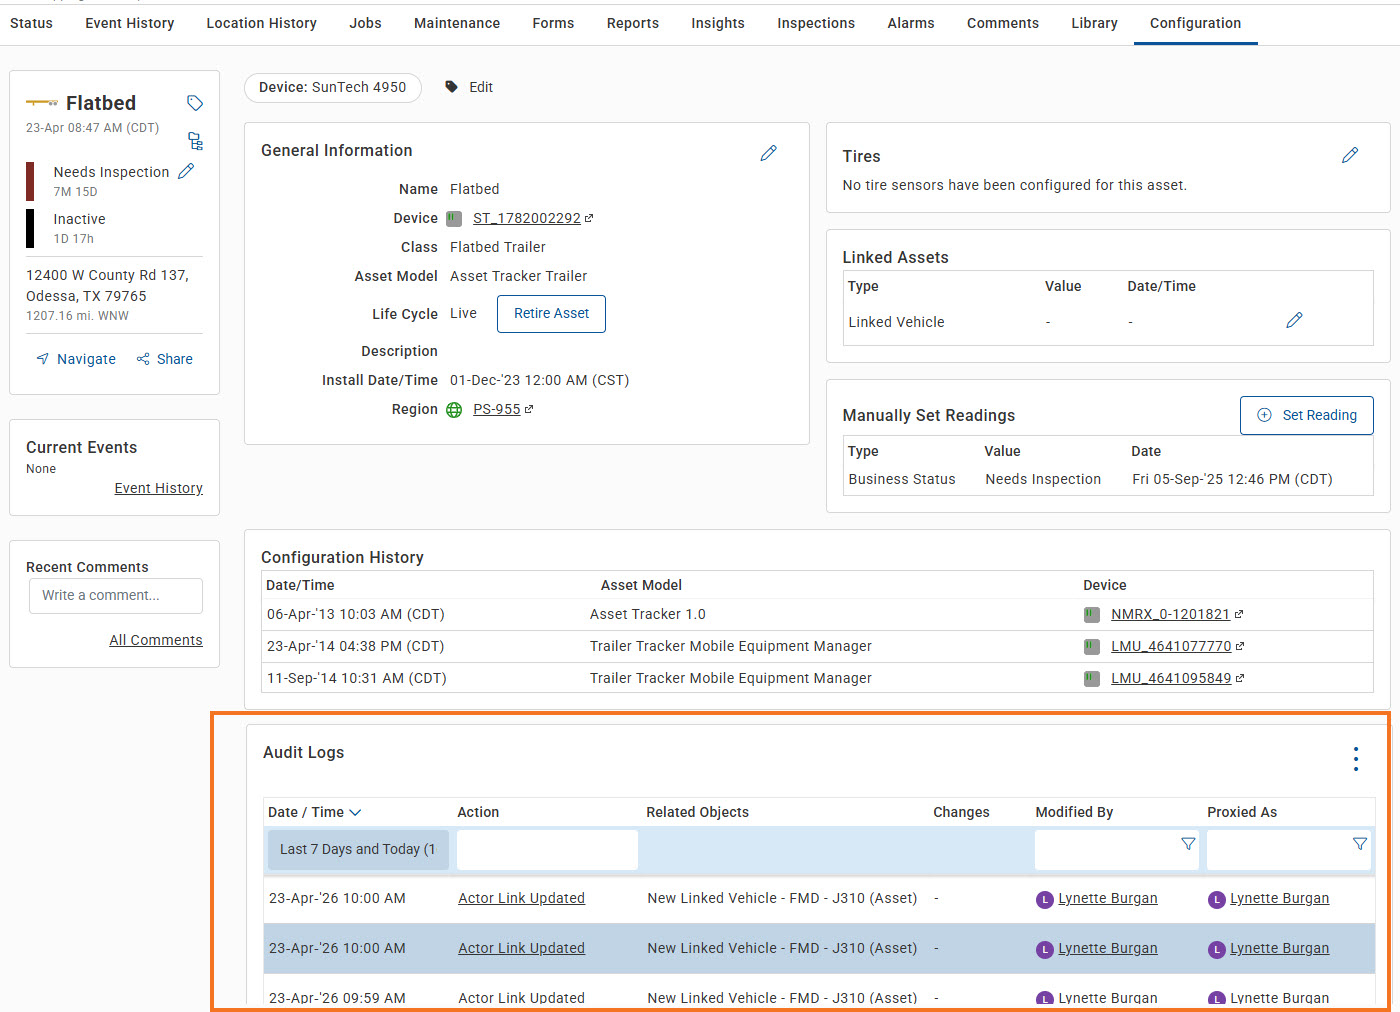Image resolution: width=1400 pixels, height=1012 pixels.
Task: Open the Inspections tab
Action: pos(816,23)
